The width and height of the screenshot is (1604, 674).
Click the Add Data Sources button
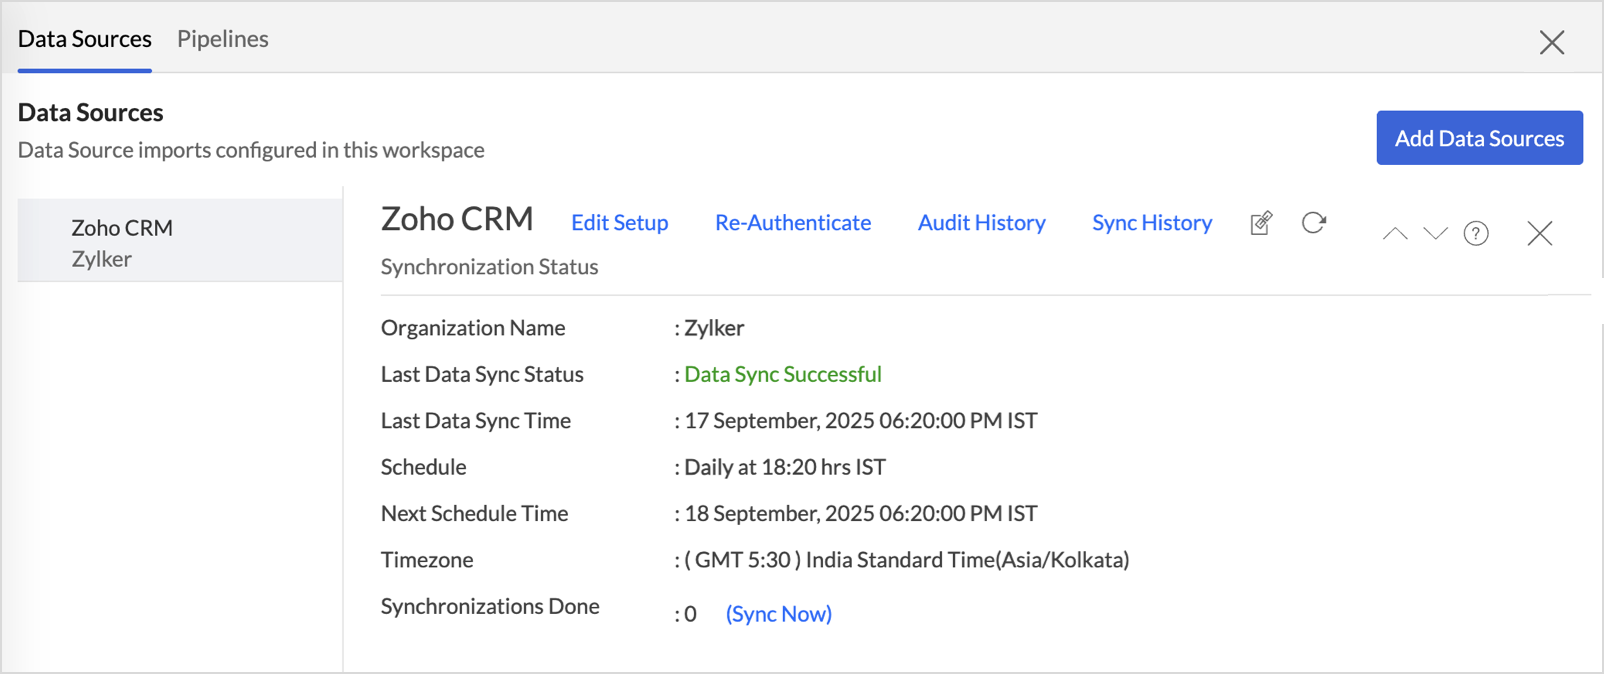[x=1478, y=138]
